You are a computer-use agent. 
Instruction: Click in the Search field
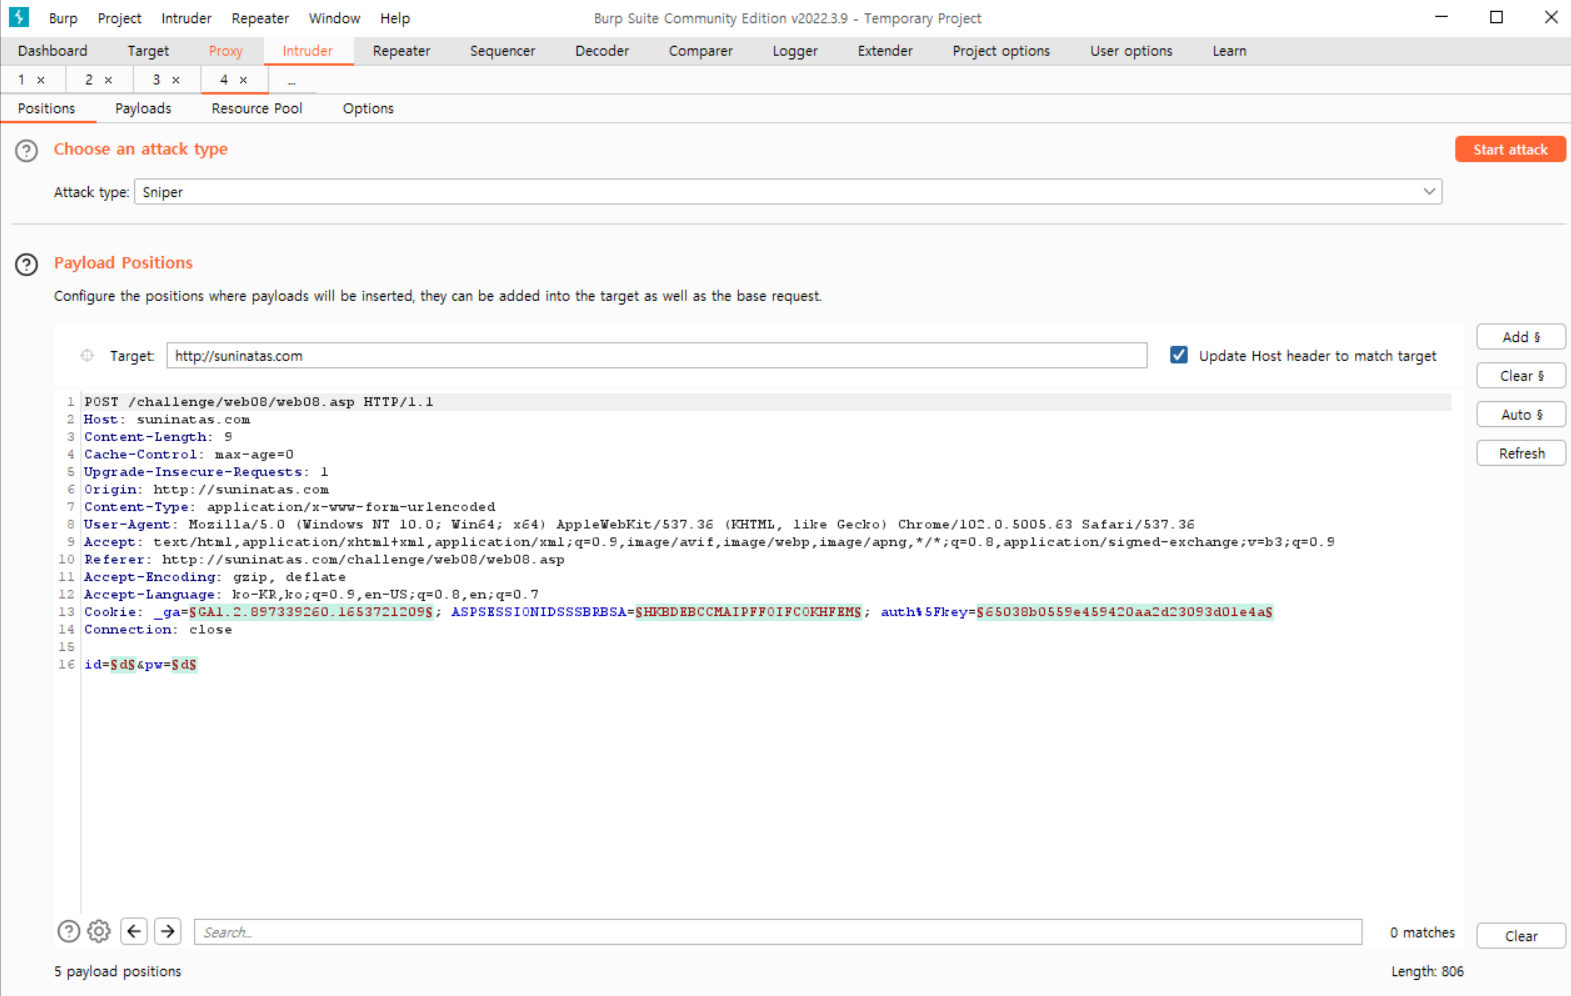coord(778,932)
